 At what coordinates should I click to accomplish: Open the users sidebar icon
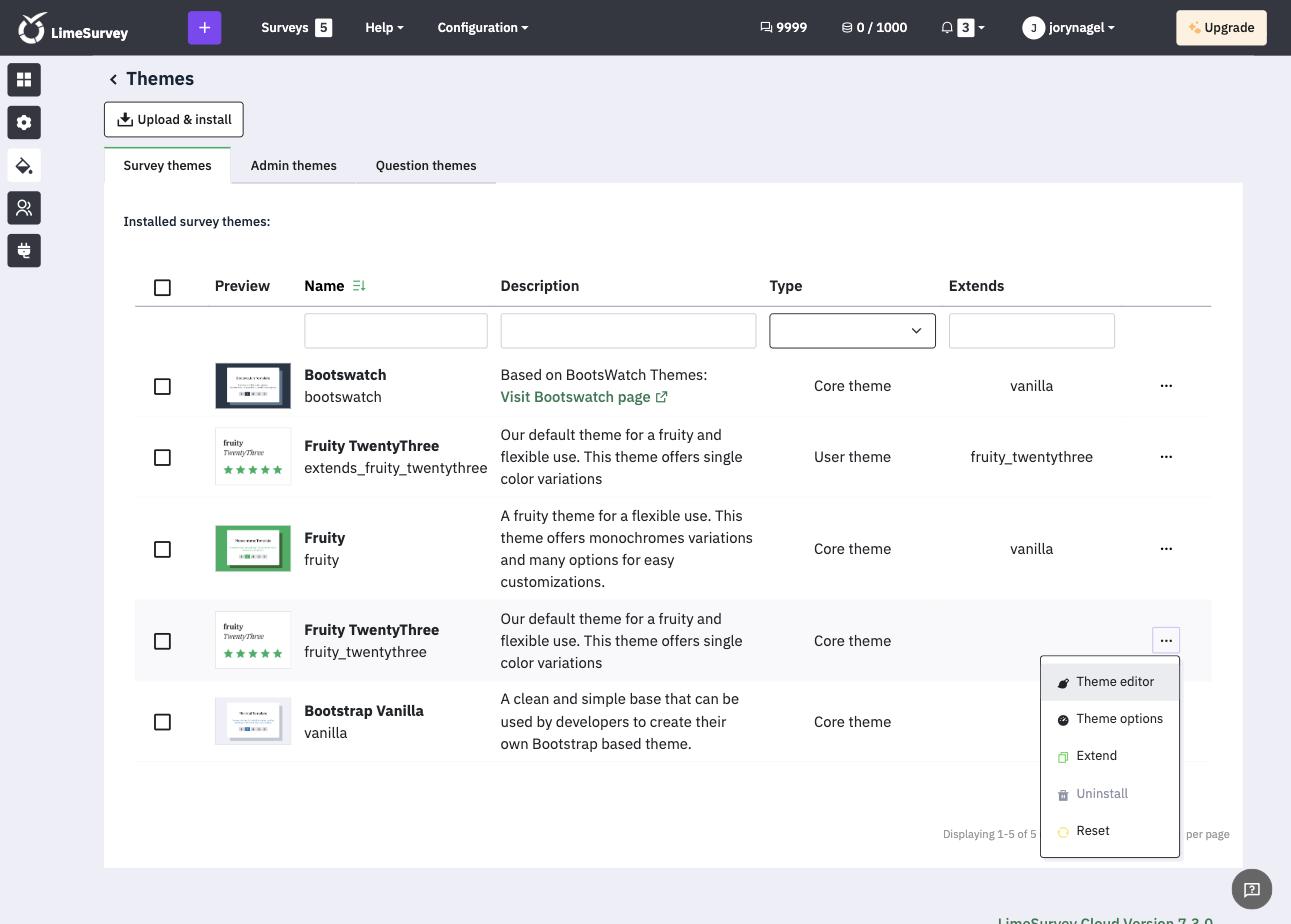(24, 208)
